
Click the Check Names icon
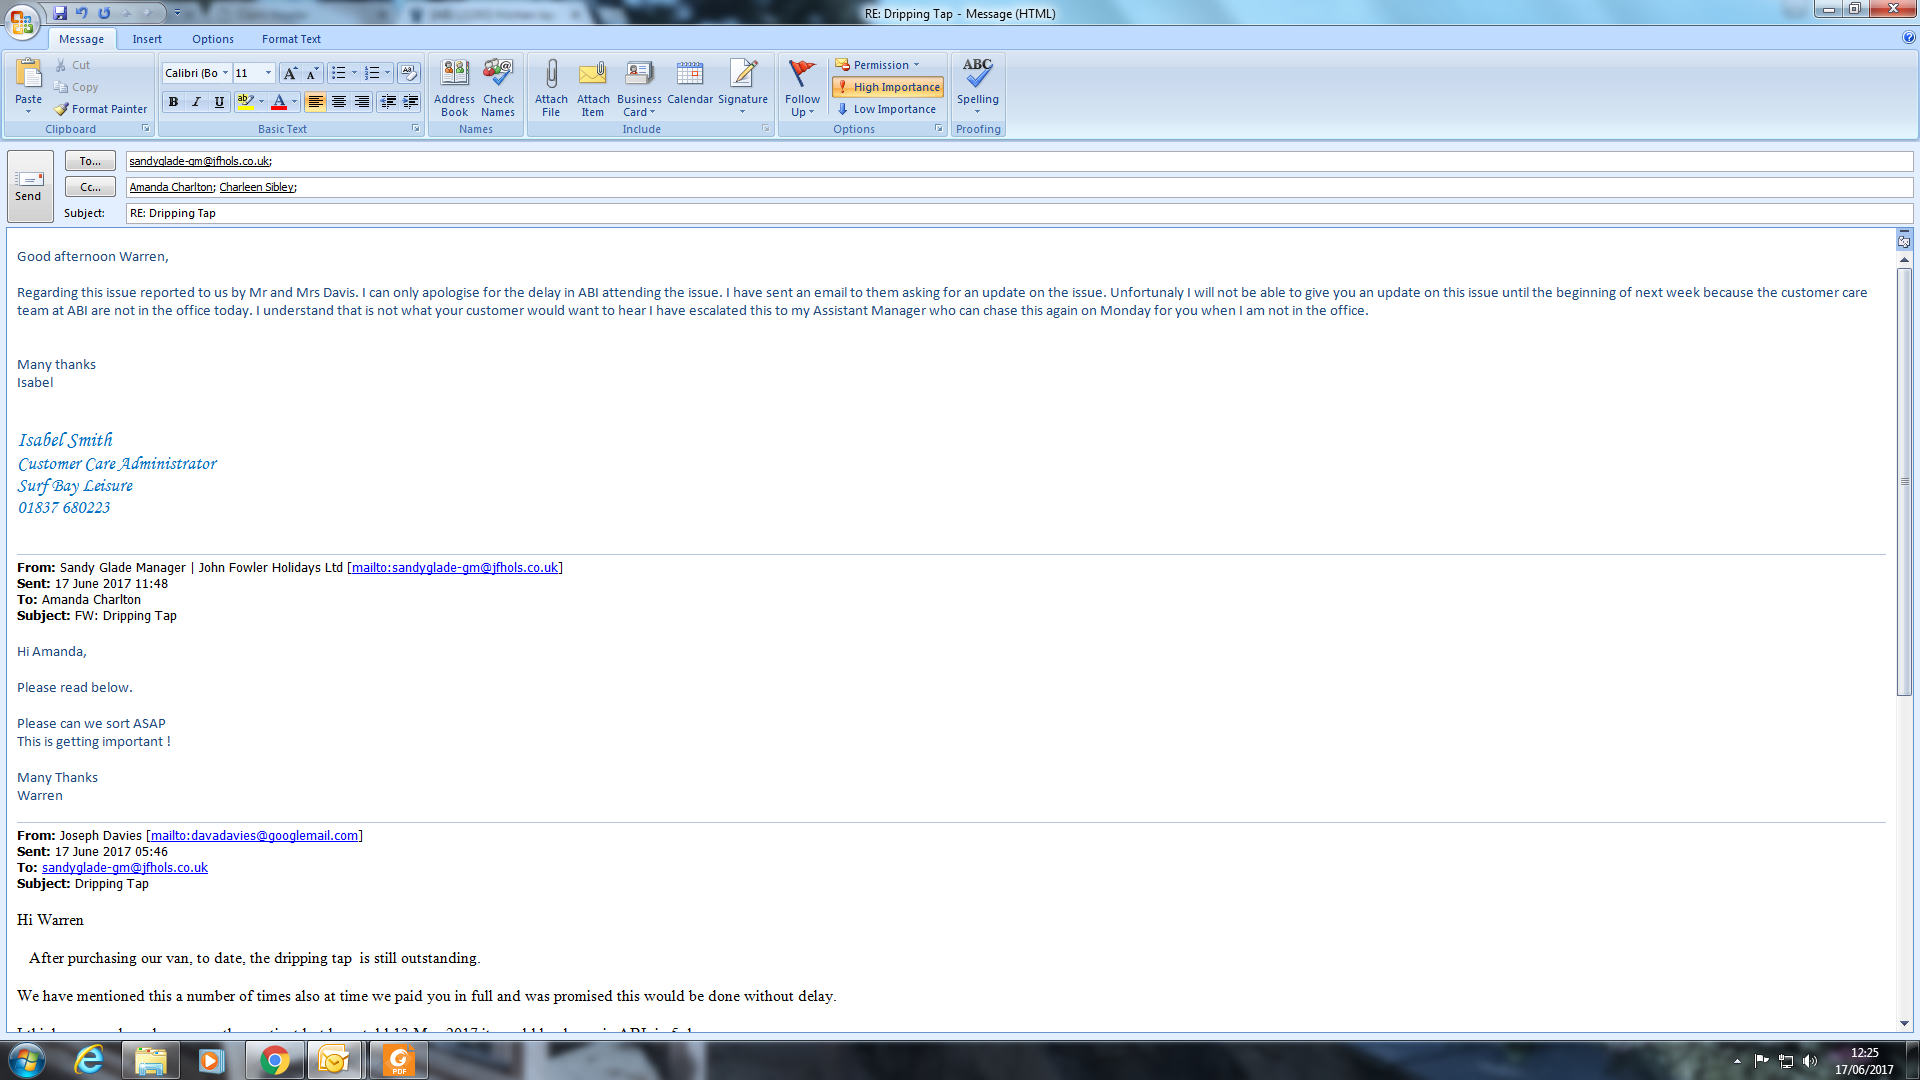(x=498, y=75)
